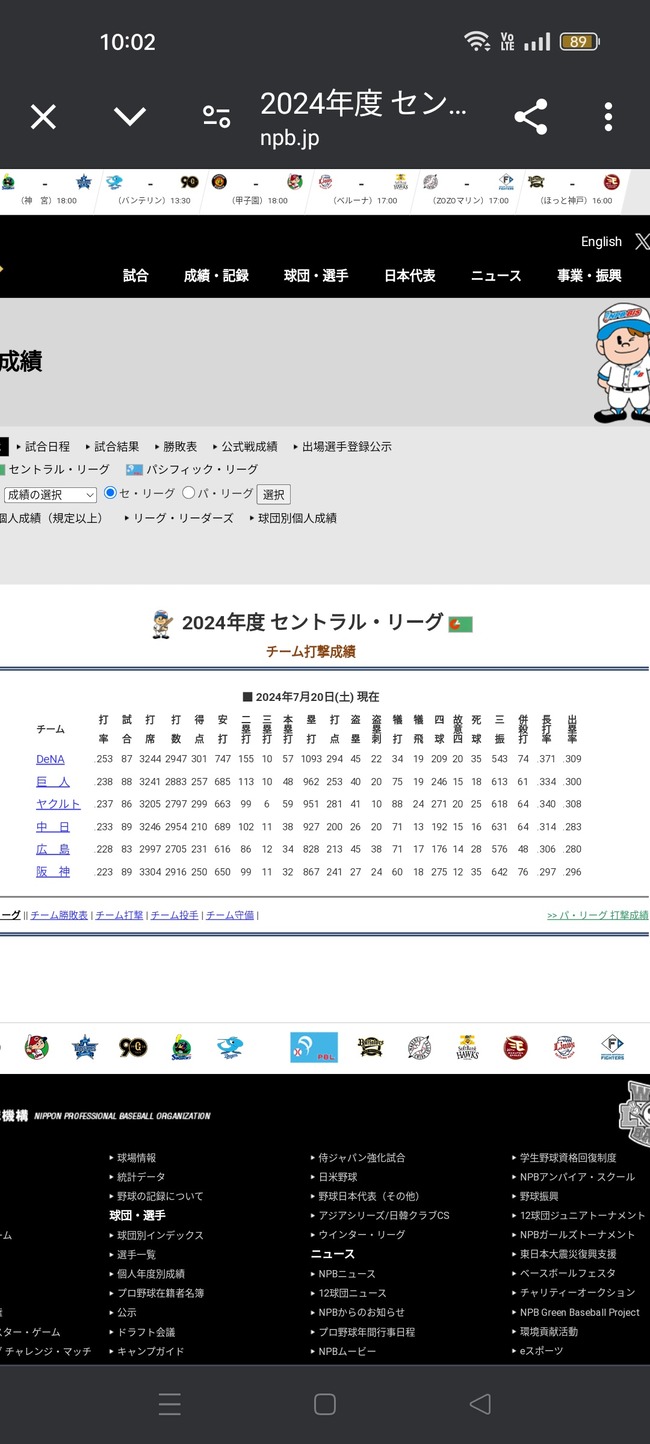Screen dimensions: 650x1444
Task: Select the セ・リーグ radio button
Action: pos(111,493)
